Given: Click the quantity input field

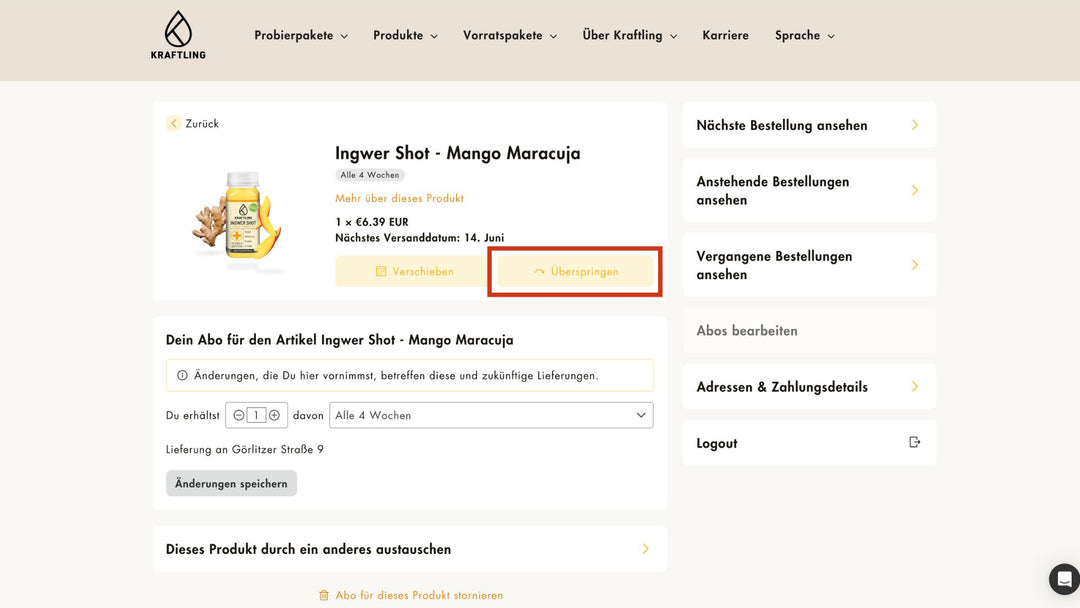Looking at the screenshot, I should (256, 415).
